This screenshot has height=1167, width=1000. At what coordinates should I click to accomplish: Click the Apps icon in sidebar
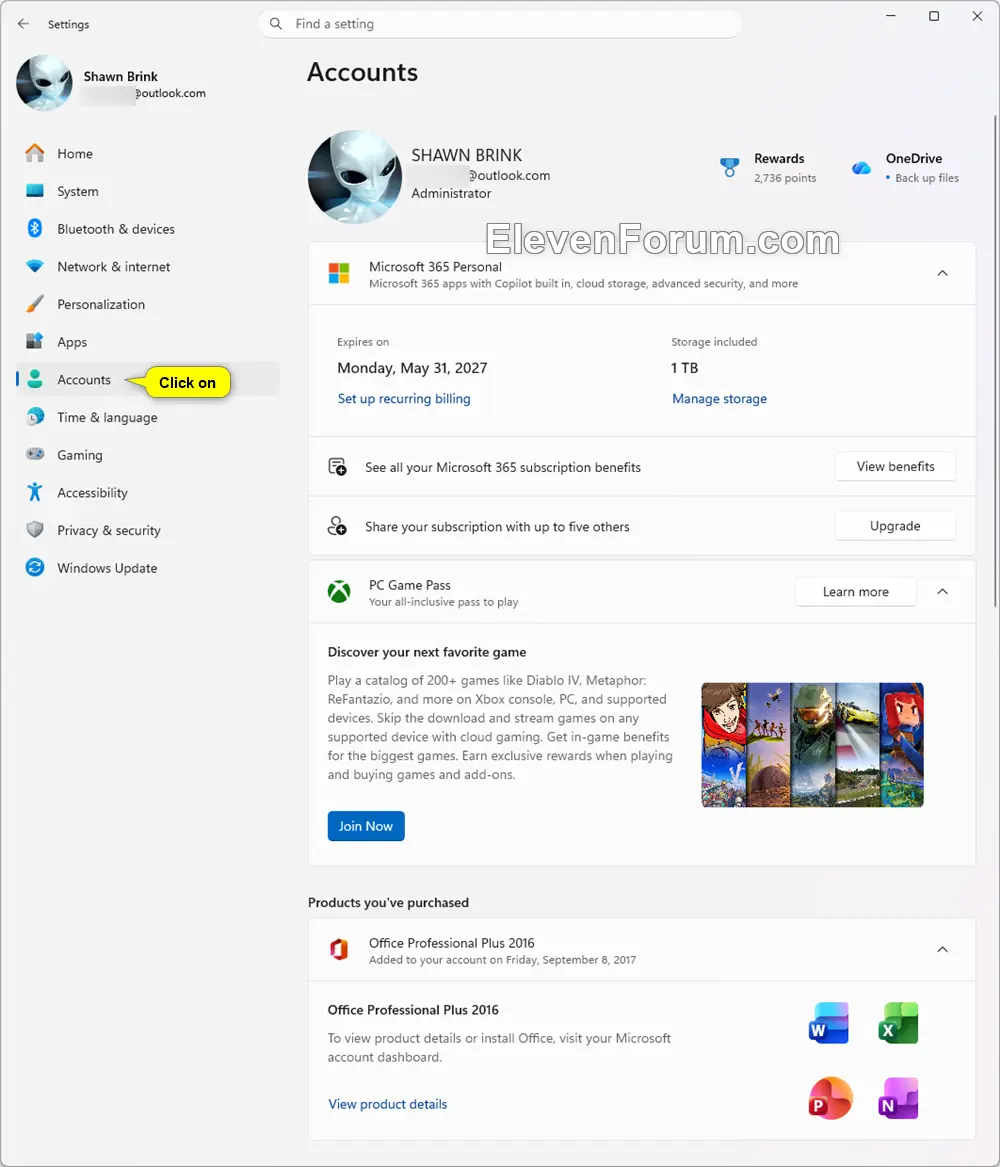35,342
